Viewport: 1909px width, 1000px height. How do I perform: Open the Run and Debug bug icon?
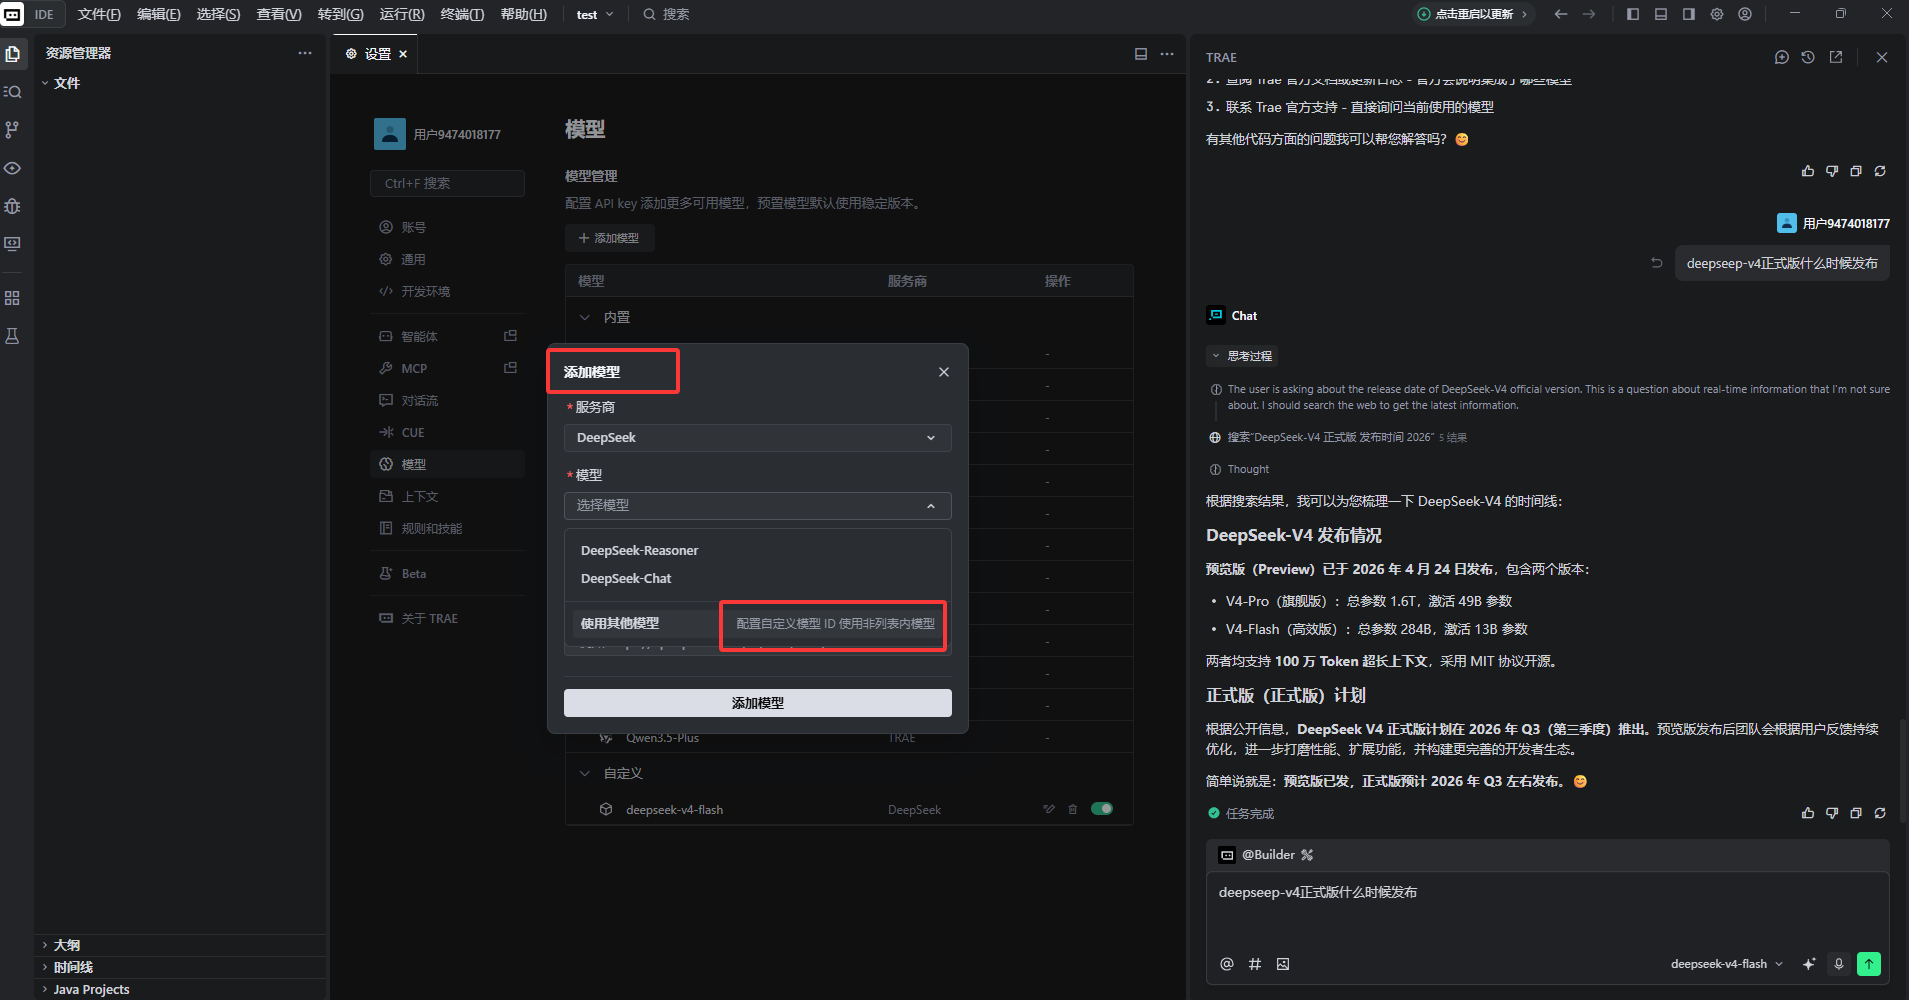(x=12, y=206)
